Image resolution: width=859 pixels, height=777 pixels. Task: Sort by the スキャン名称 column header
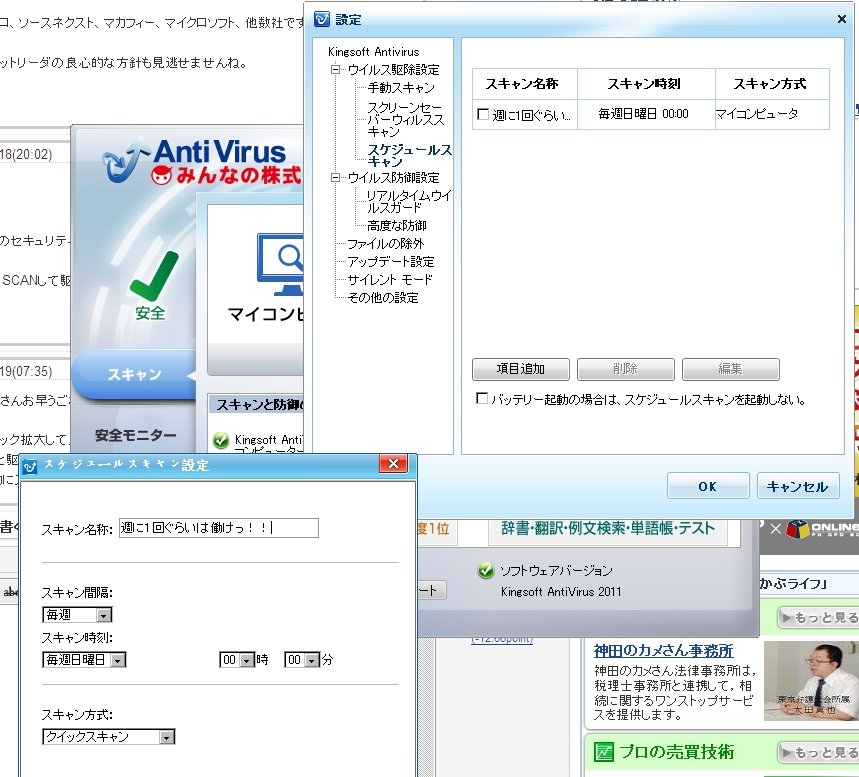524,84
